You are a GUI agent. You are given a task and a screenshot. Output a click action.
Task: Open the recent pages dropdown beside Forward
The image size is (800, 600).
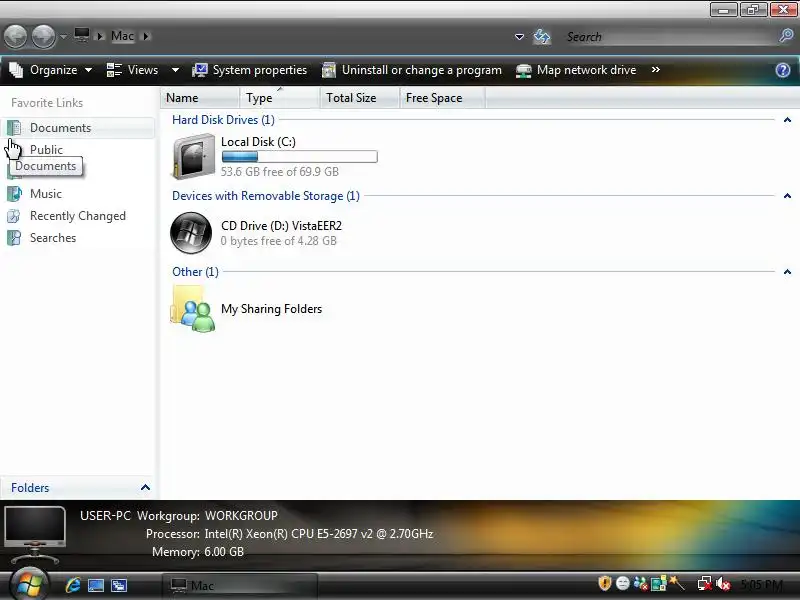coord(63,37)
